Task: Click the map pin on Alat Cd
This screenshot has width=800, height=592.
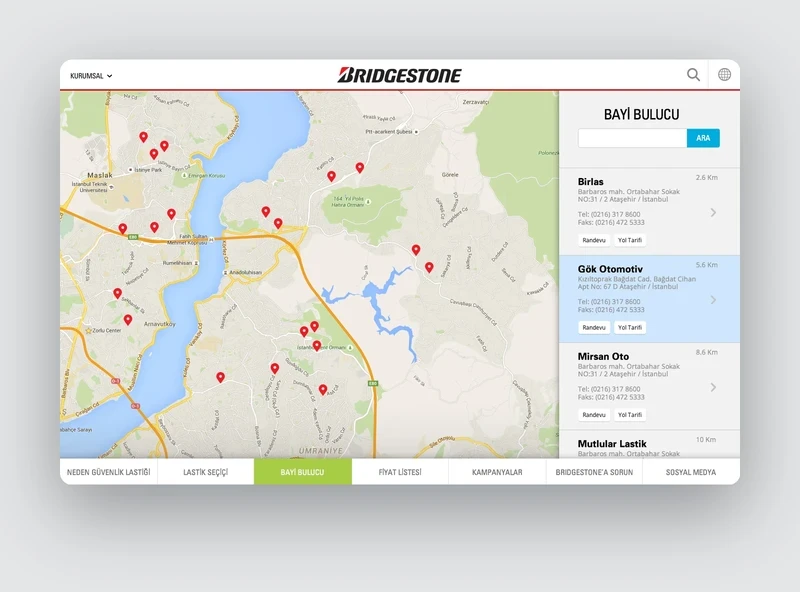Action: click(x=322, y=390)
